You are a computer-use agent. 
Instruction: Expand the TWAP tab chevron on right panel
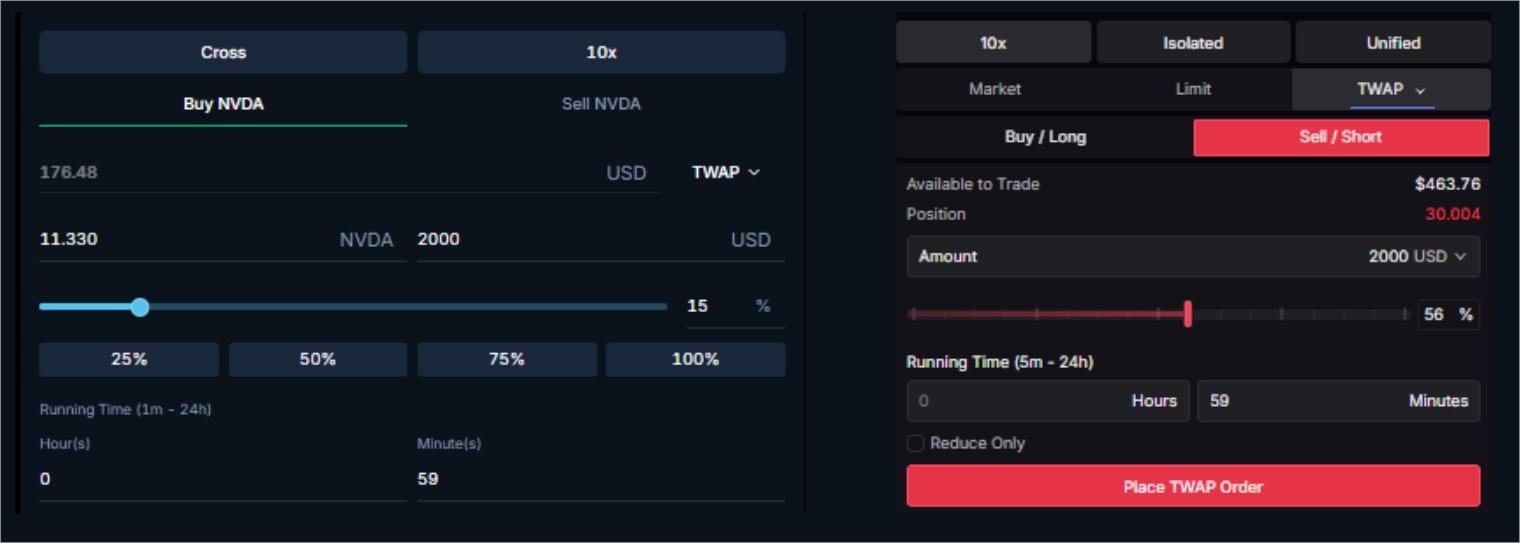click(1421, 90)
